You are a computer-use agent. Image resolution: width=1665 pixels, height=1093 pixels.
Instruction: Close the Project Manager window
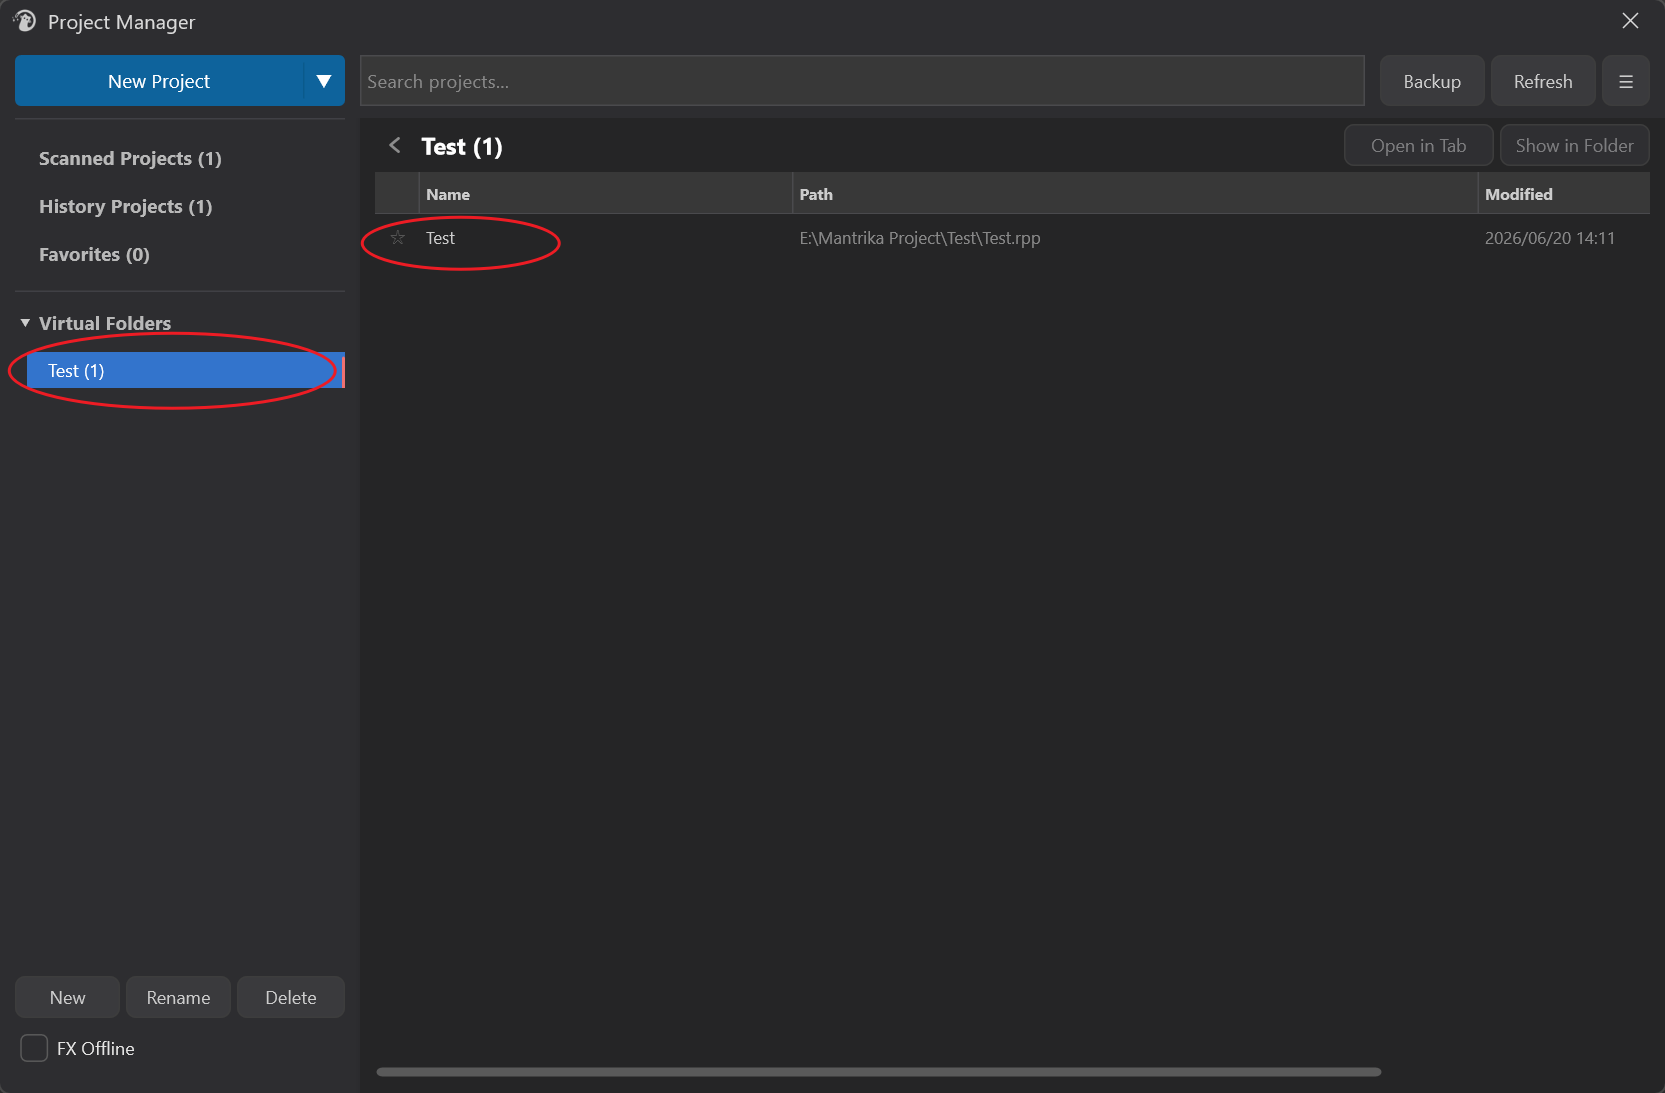(1630, 21)
